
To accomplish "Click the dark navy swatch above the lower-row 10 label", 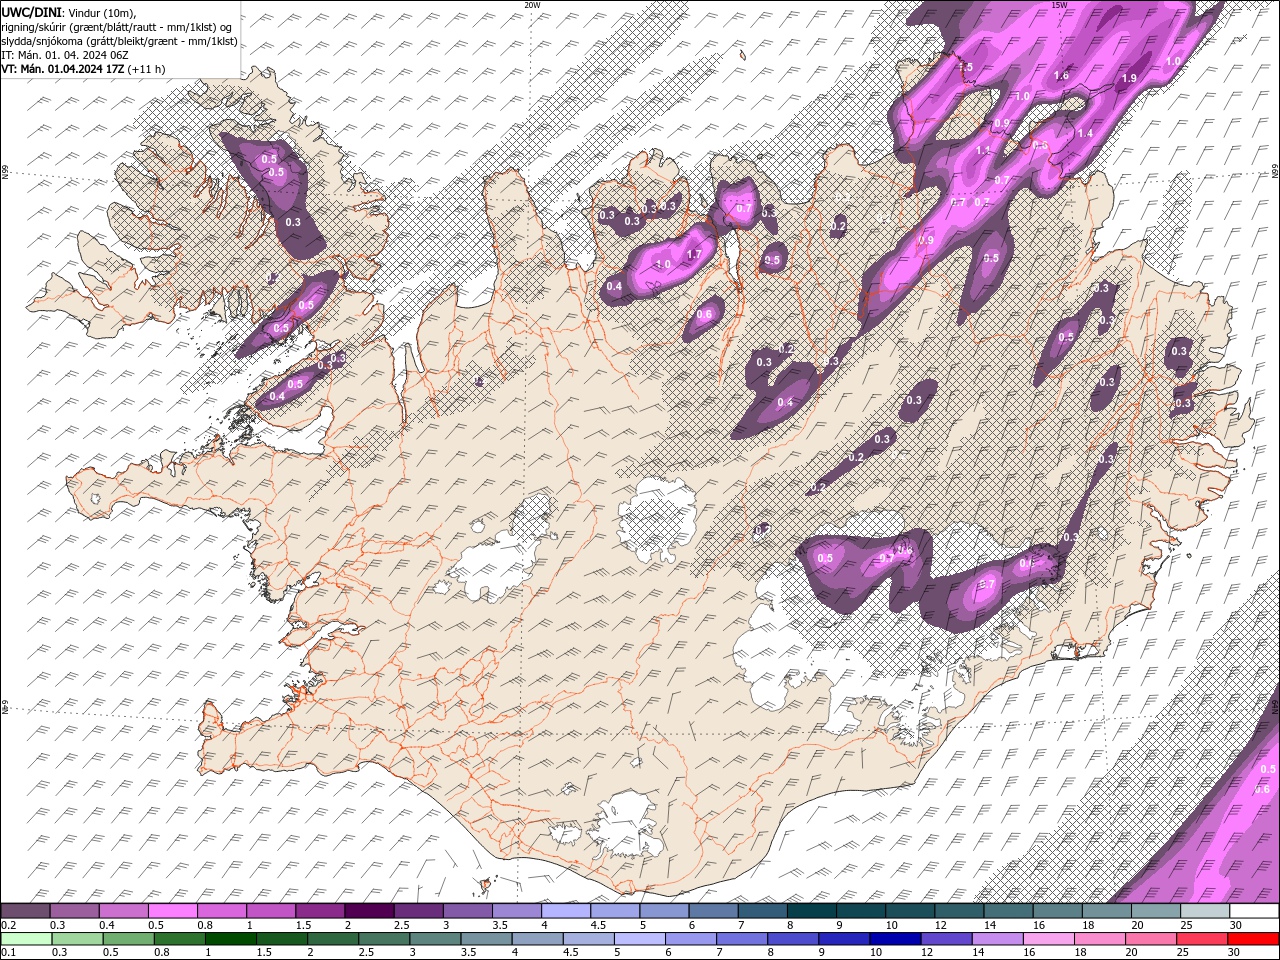I will coord(895,939).
